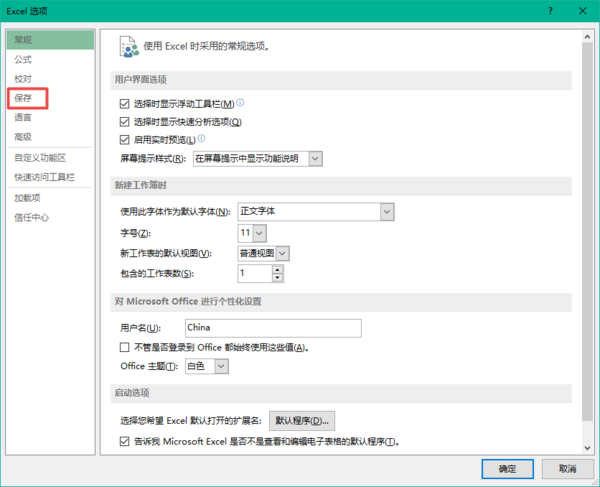Open the Office 主题 dropdown

coord(221,366)
